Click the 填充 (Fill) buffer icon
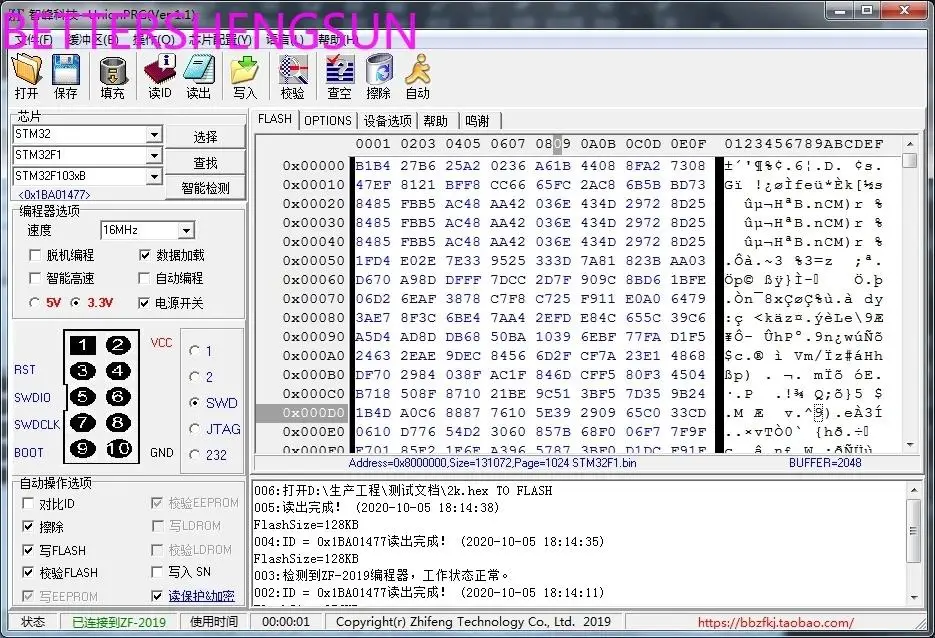The image size is (935, 638). (113, 72)
